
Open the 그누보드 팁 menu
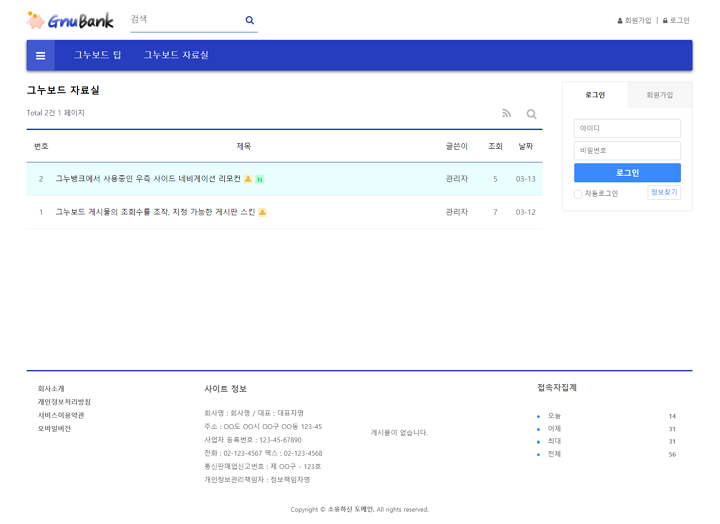click(97, 56)
